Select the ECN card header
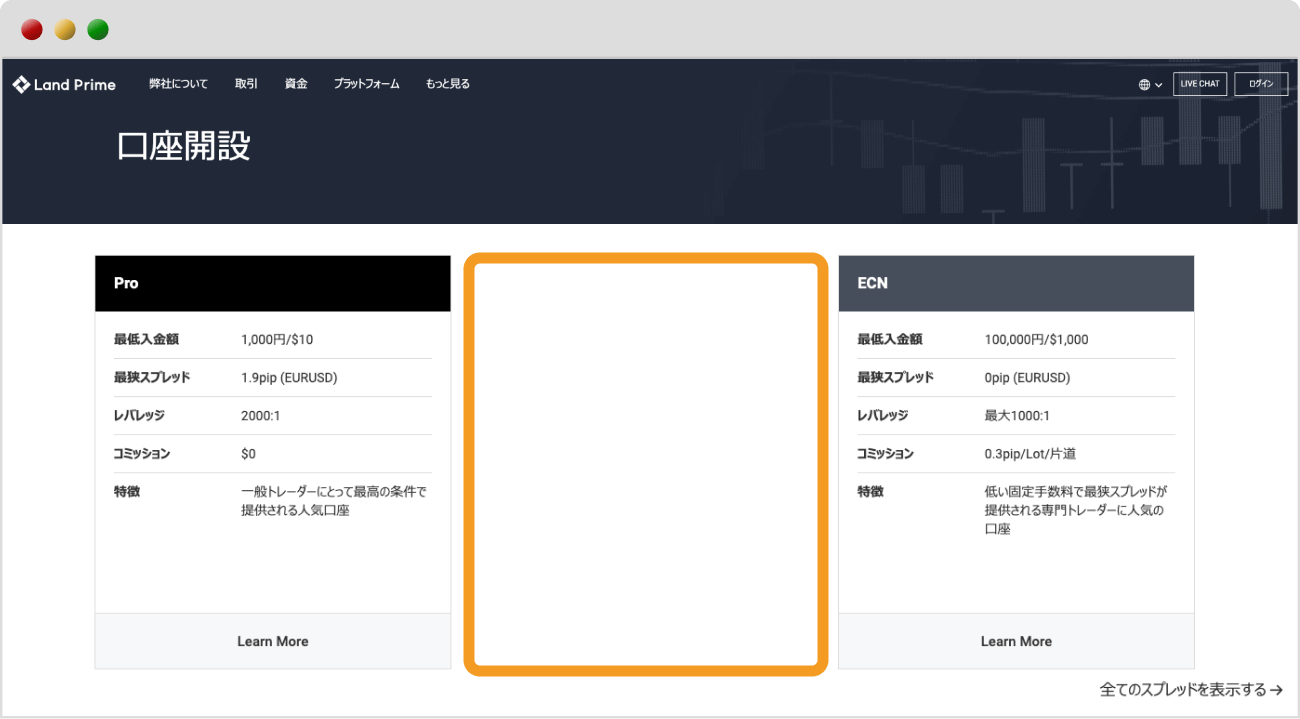1300x719 pixels. pos(1016,283)
